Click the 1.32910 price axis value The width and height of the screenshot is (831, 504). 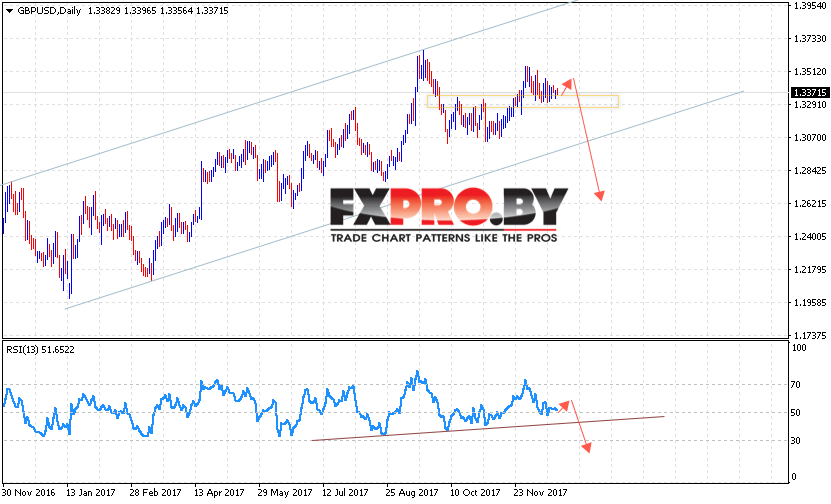[x=810, y=104]
